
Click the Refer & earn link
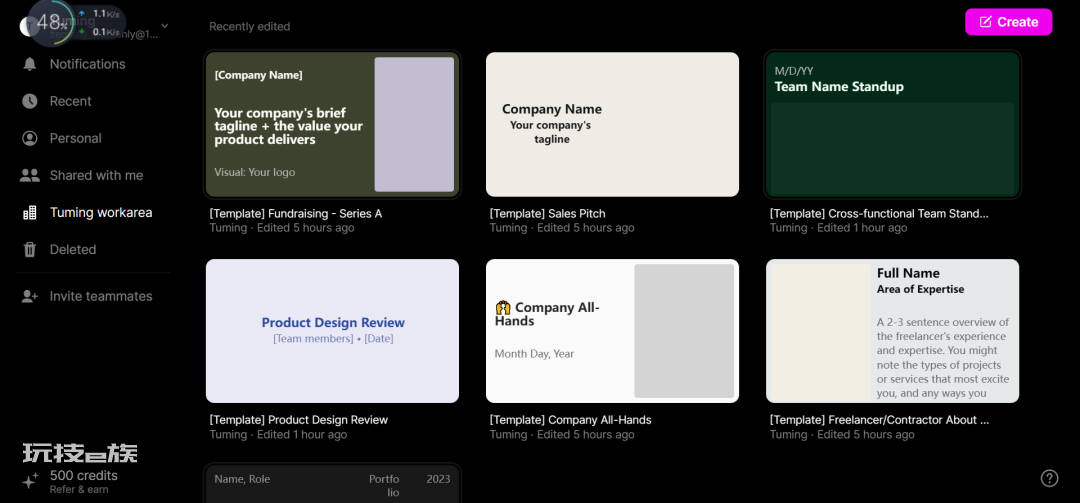coord(79,490)
